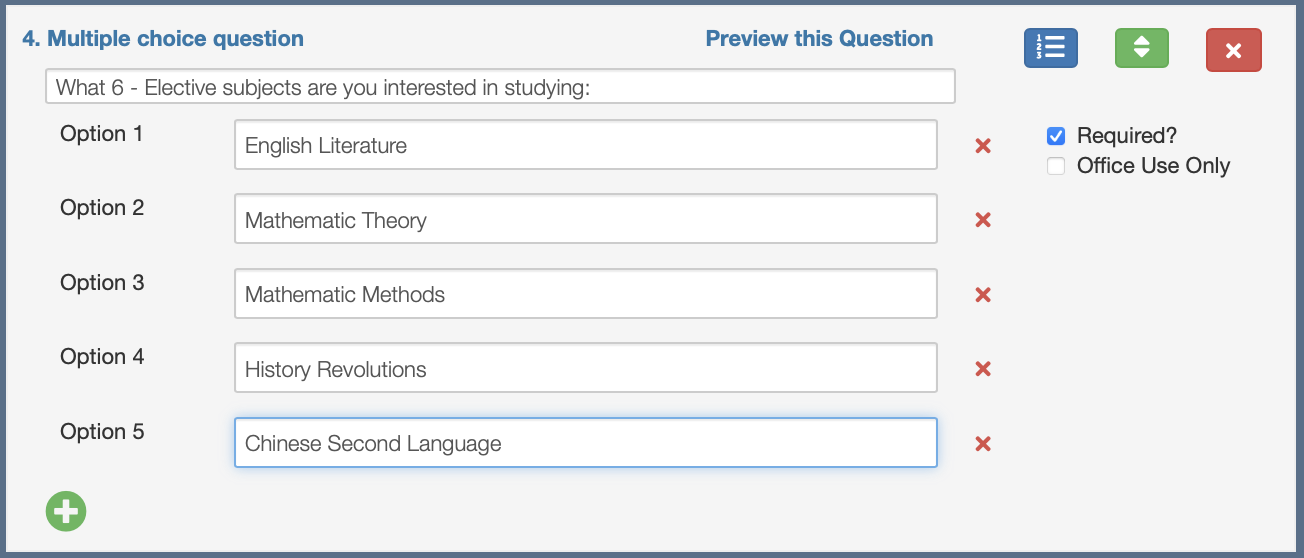
Task: Click the Office Use Only label text
Action: [1153, 166]
